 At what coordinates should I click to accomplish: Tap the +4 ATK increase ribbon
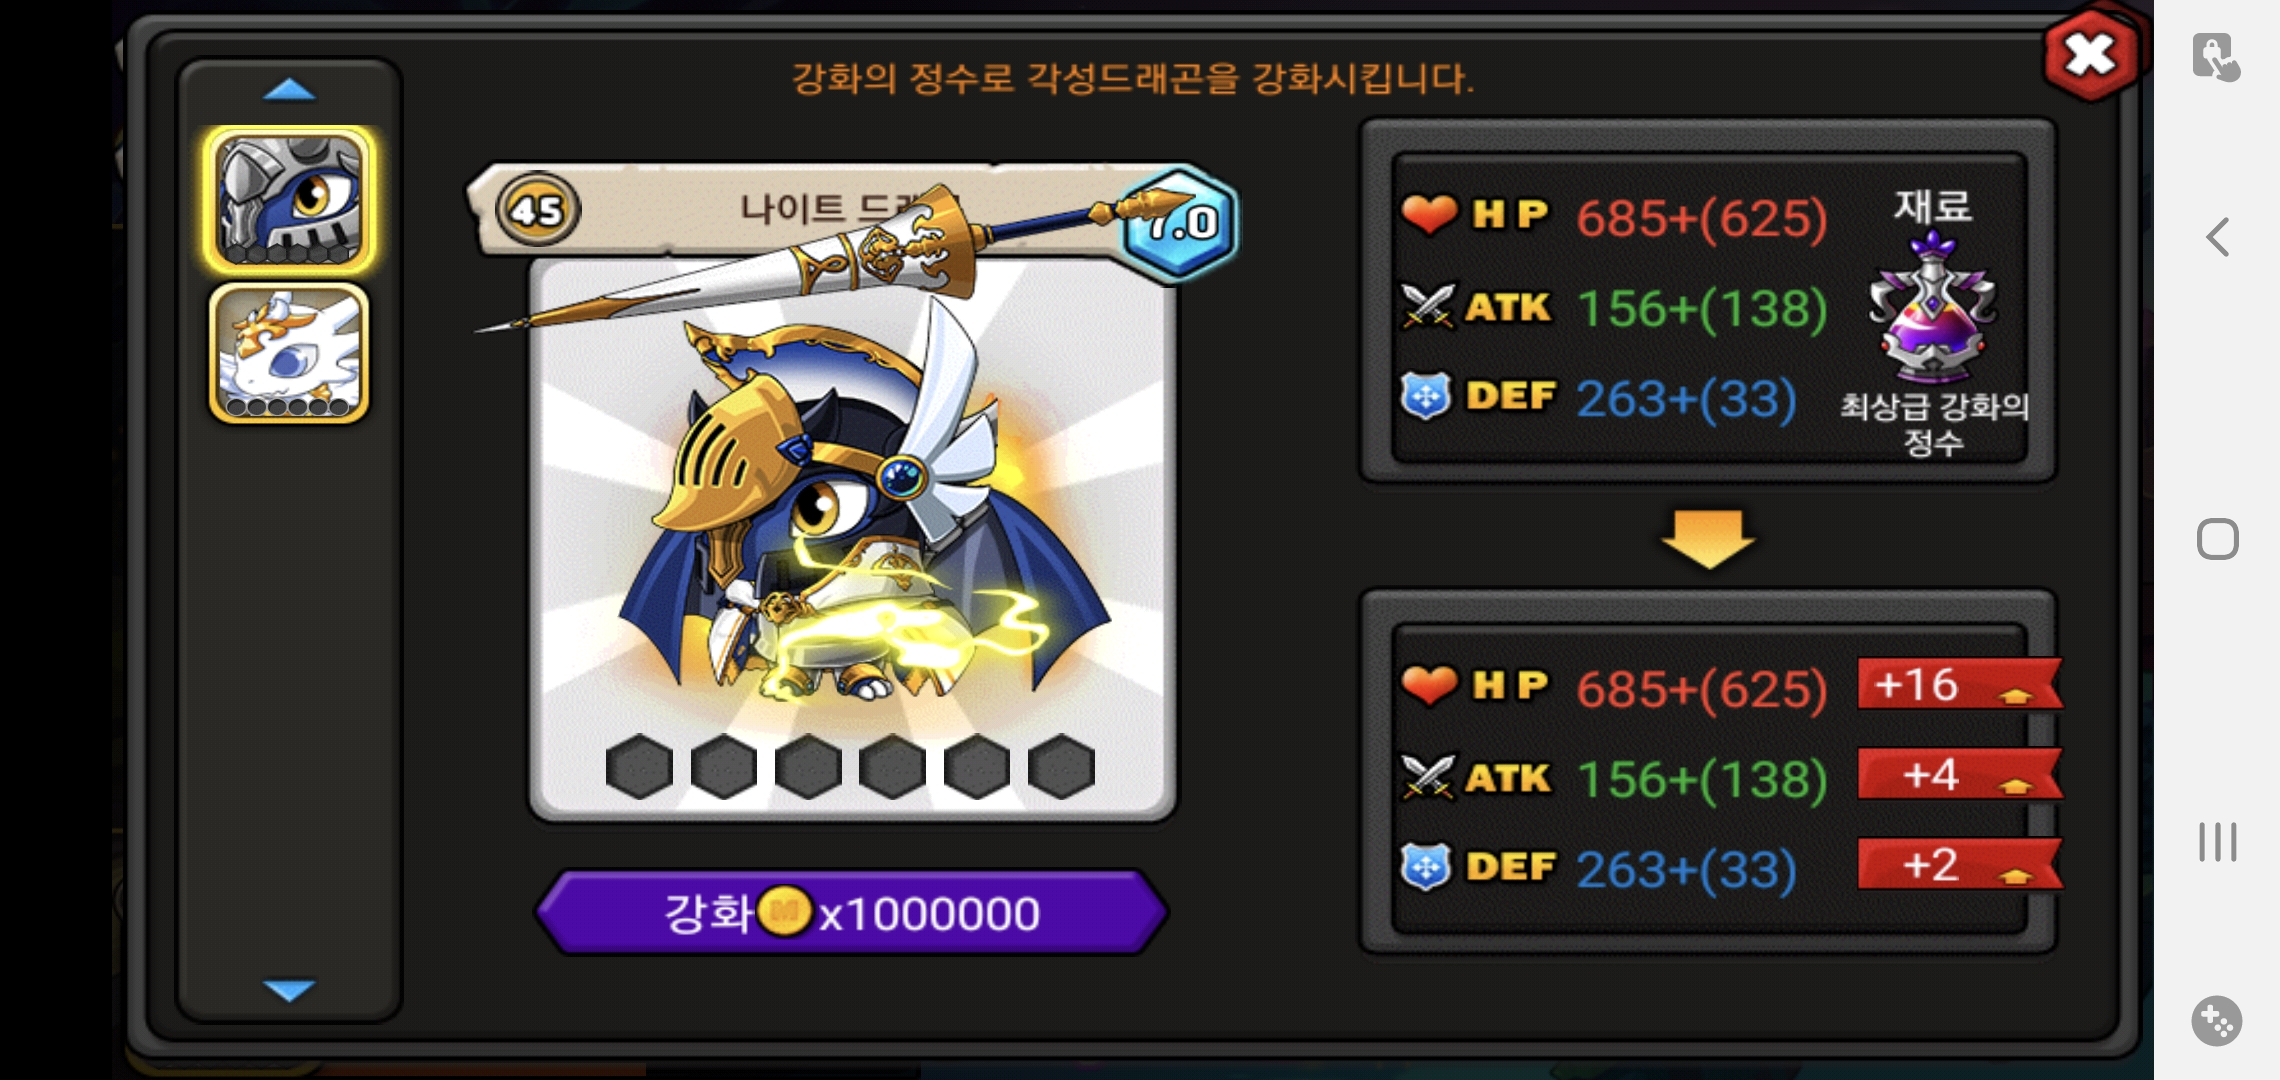coord(1959,774)
